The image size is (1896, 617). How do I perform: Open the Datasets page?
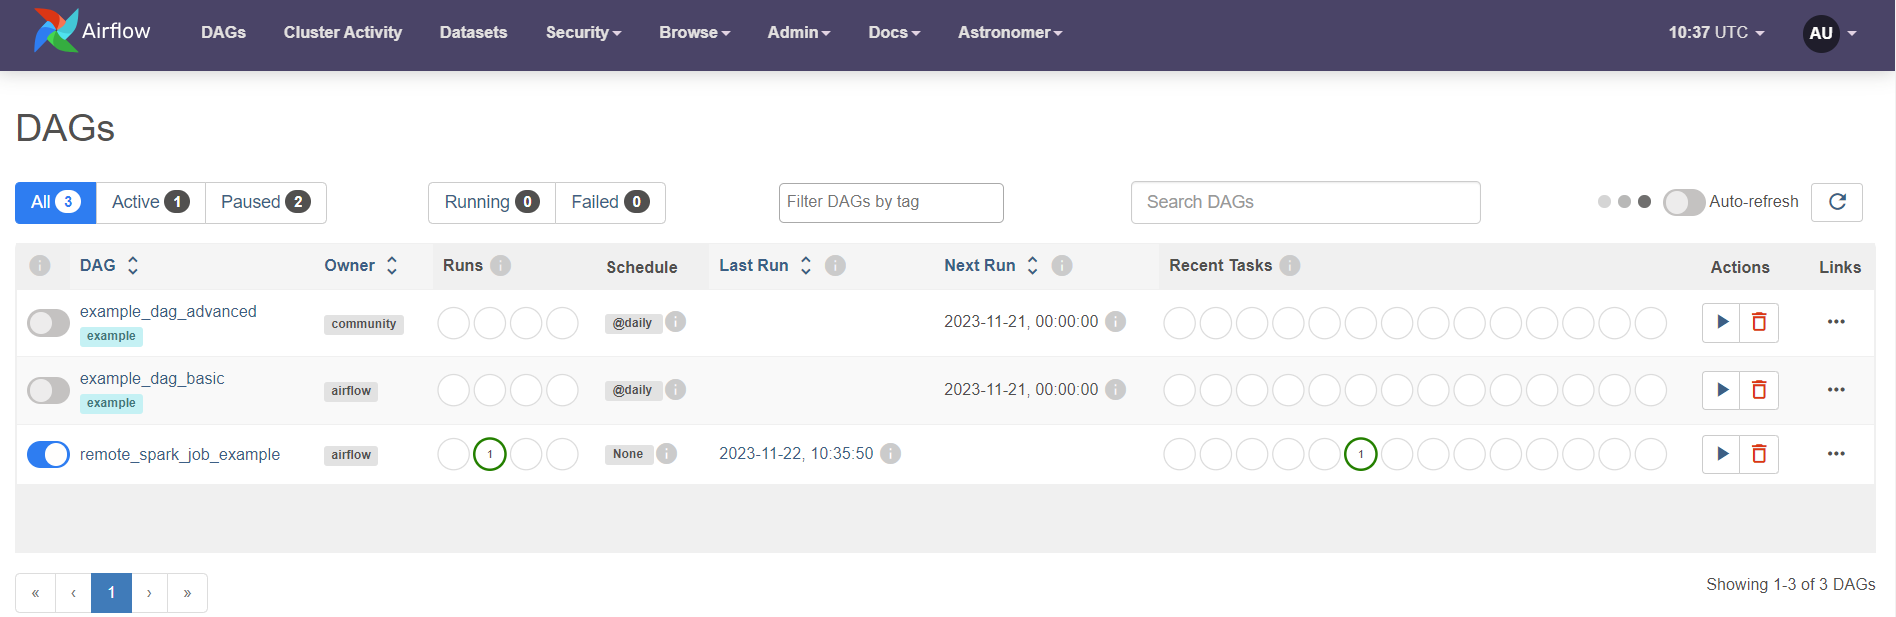(x=473, y=32)
